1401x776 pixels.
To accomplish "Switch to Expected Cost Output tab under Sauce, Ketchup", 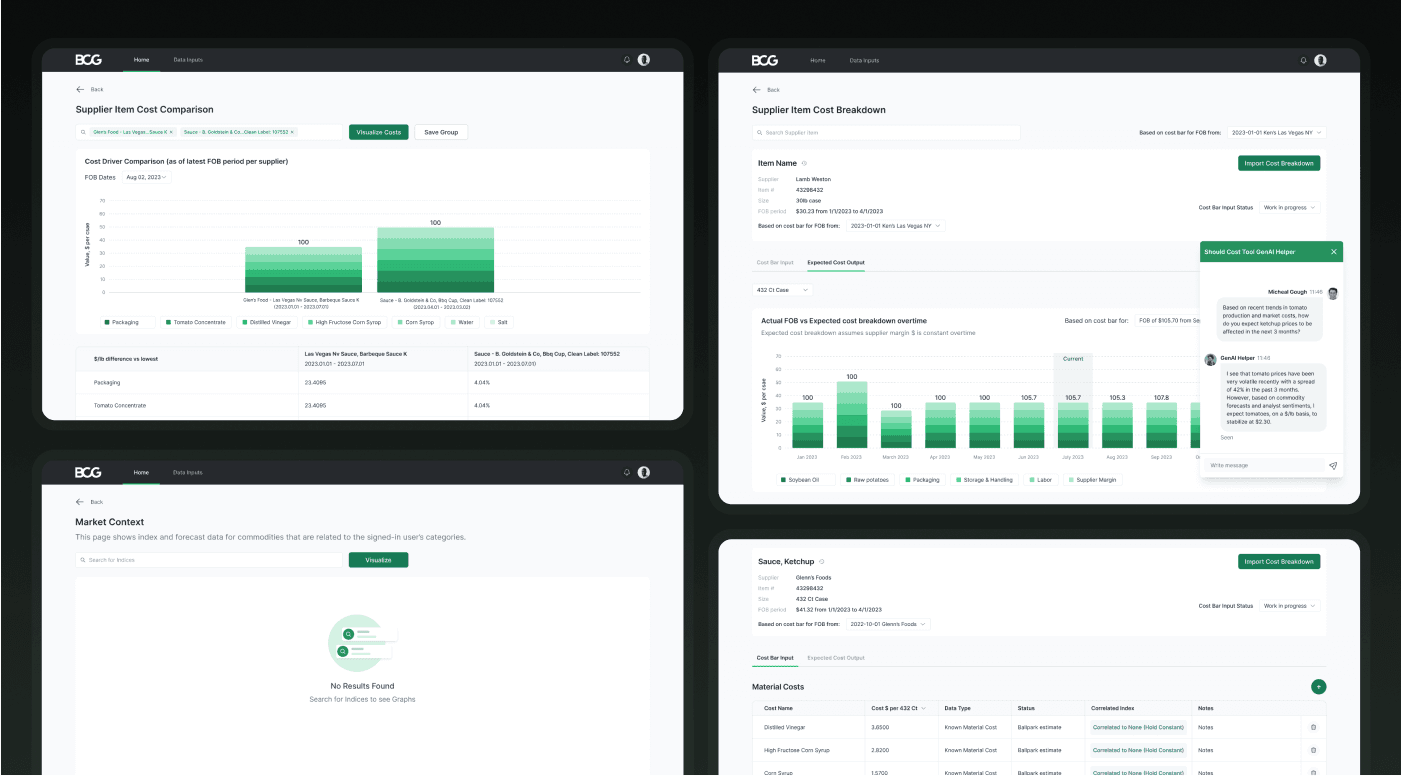I will [836, 658].
